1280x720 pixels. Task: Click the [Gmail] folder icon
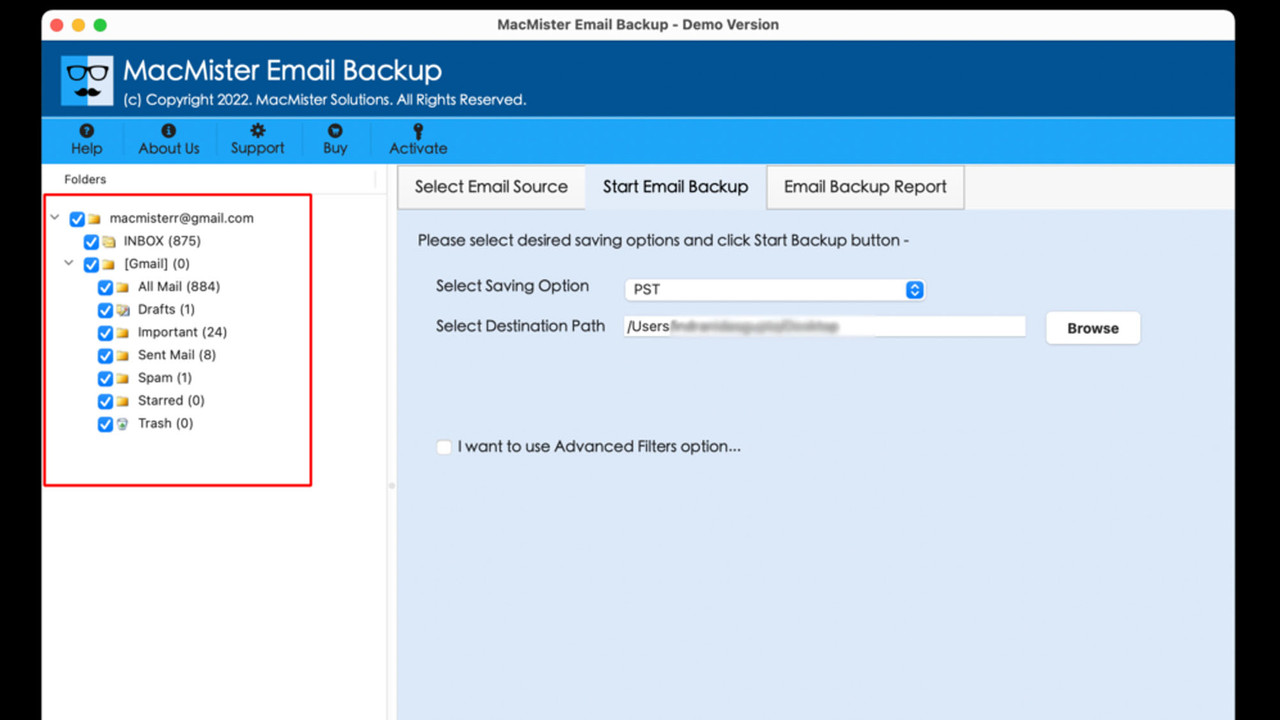point(108,265)
